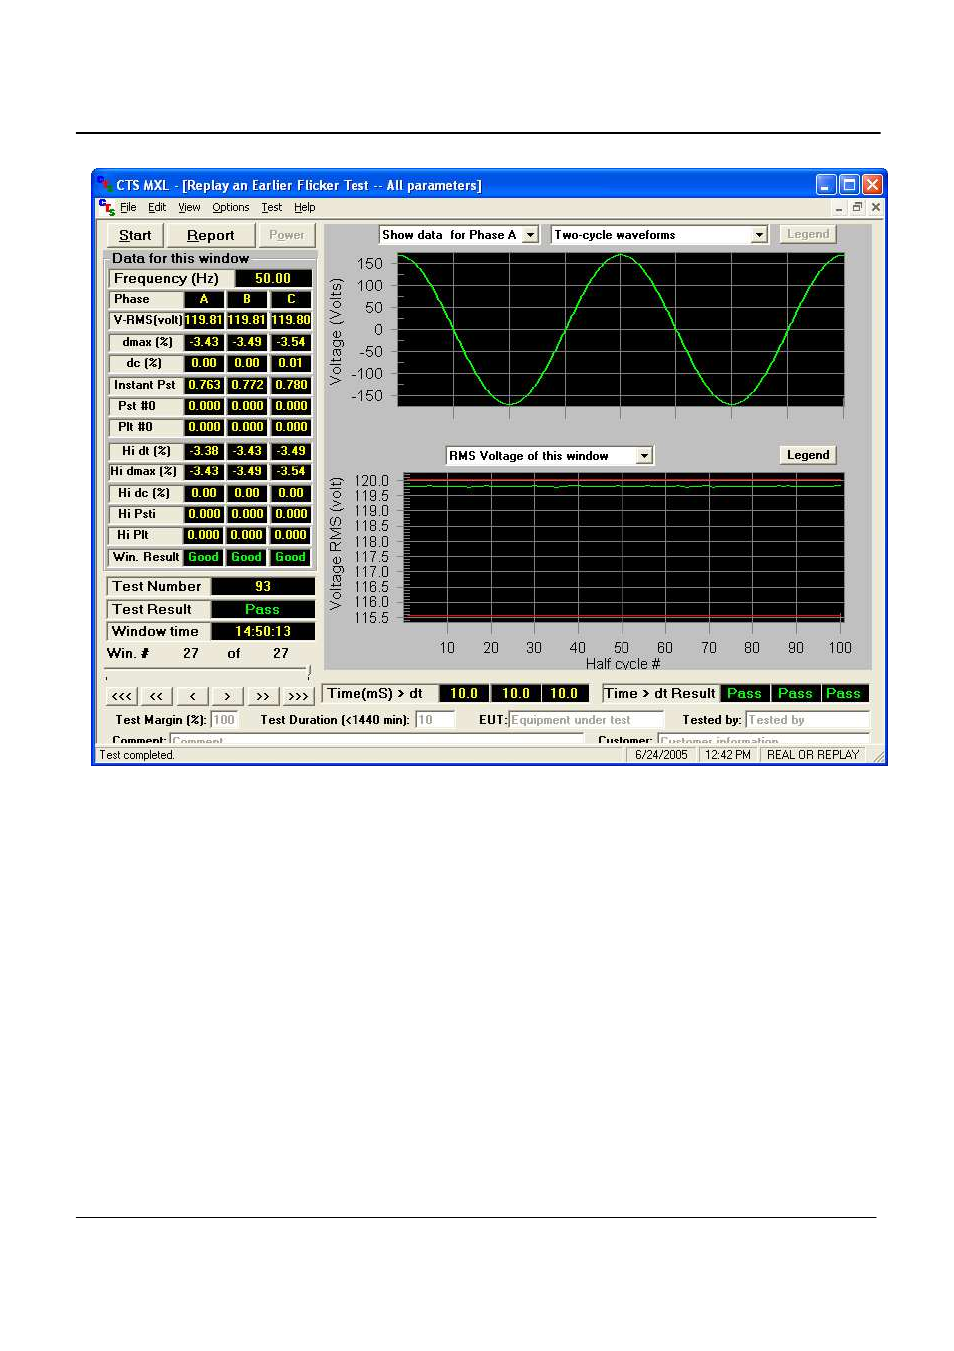The image size is (954, 1351).
Task: Go to previous window with < button
Action: pos(192,696)
